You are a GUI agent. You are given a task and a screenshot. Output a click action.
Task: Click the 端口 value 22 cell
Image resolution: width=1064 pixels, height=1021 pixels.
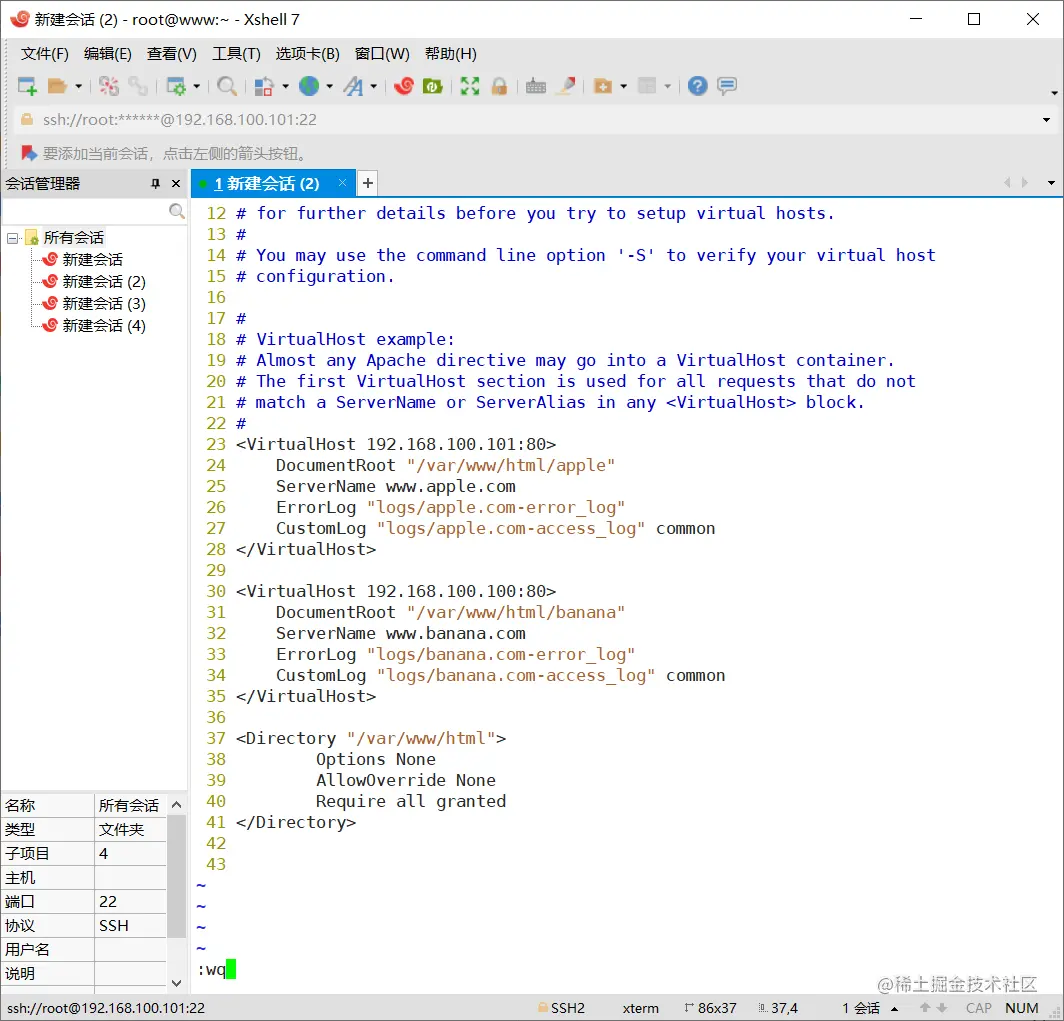pyautogui.click(x=130, y=902)
